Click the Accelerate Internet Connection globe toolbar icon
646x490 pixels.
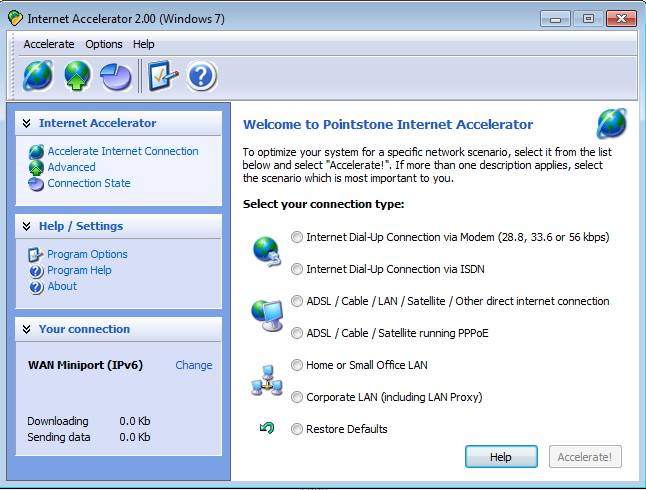[x=37, y=75]
